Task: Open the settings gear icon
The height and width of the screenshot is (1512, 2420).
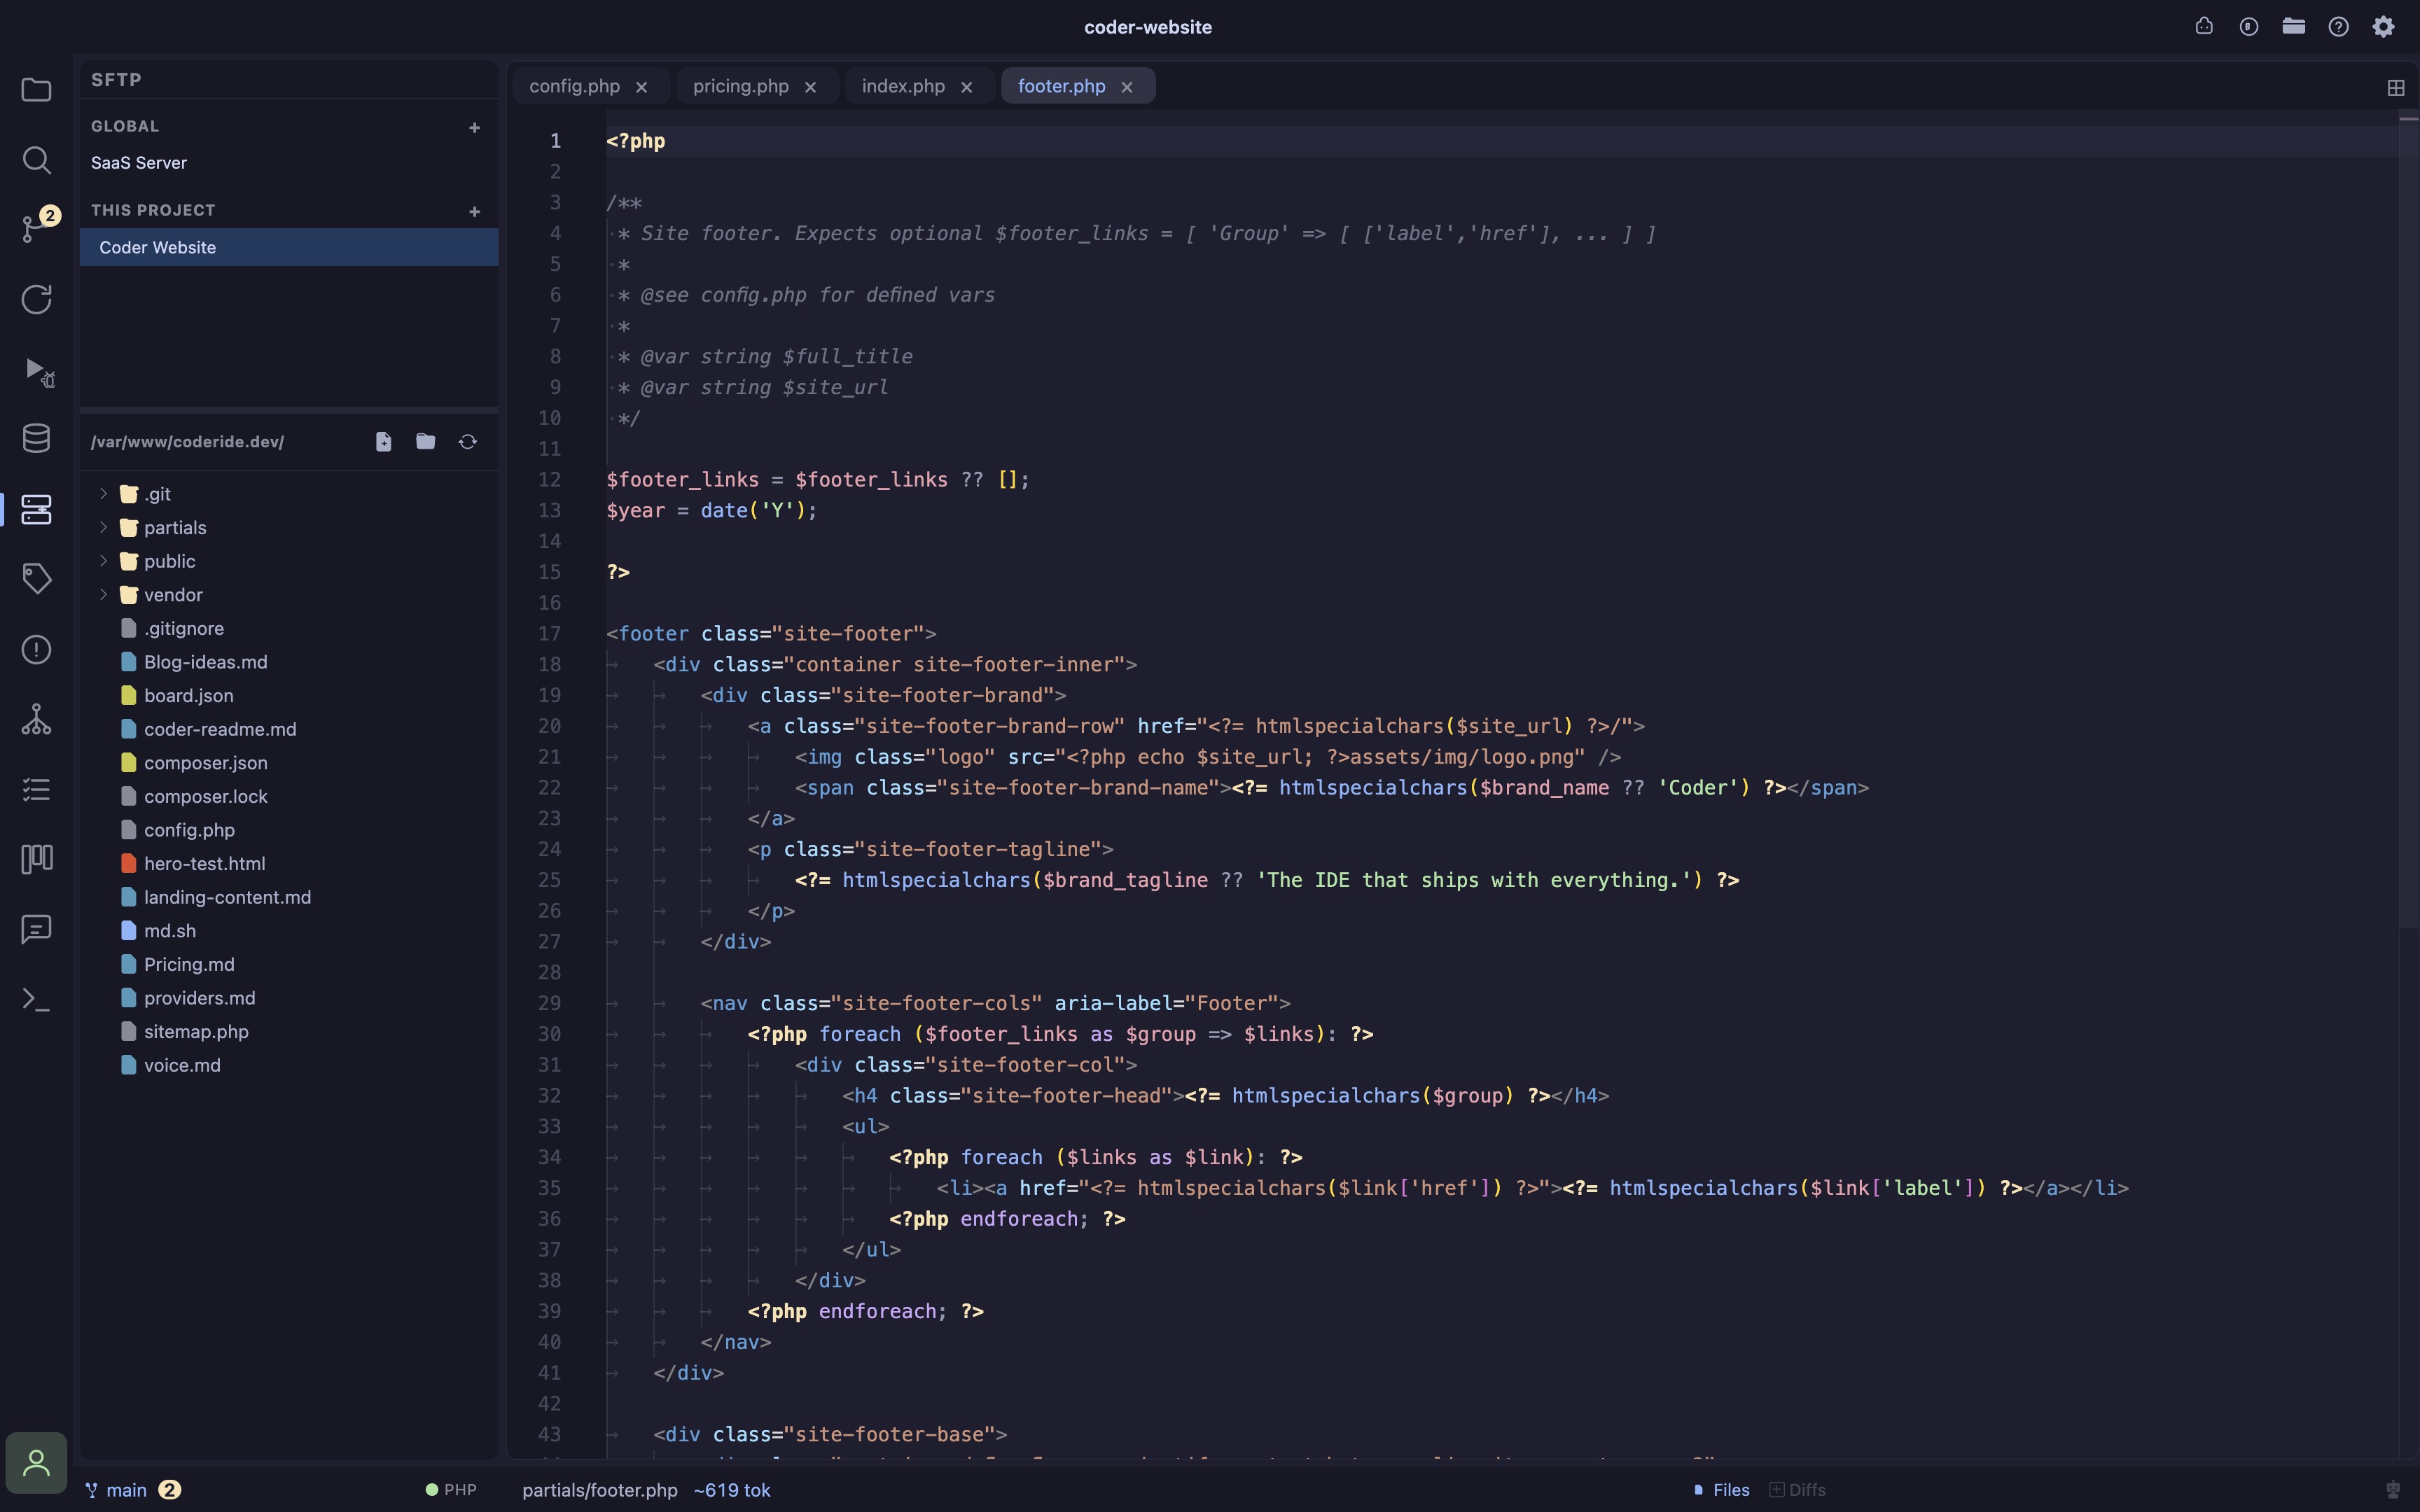Action: [x=2383, y=27]
